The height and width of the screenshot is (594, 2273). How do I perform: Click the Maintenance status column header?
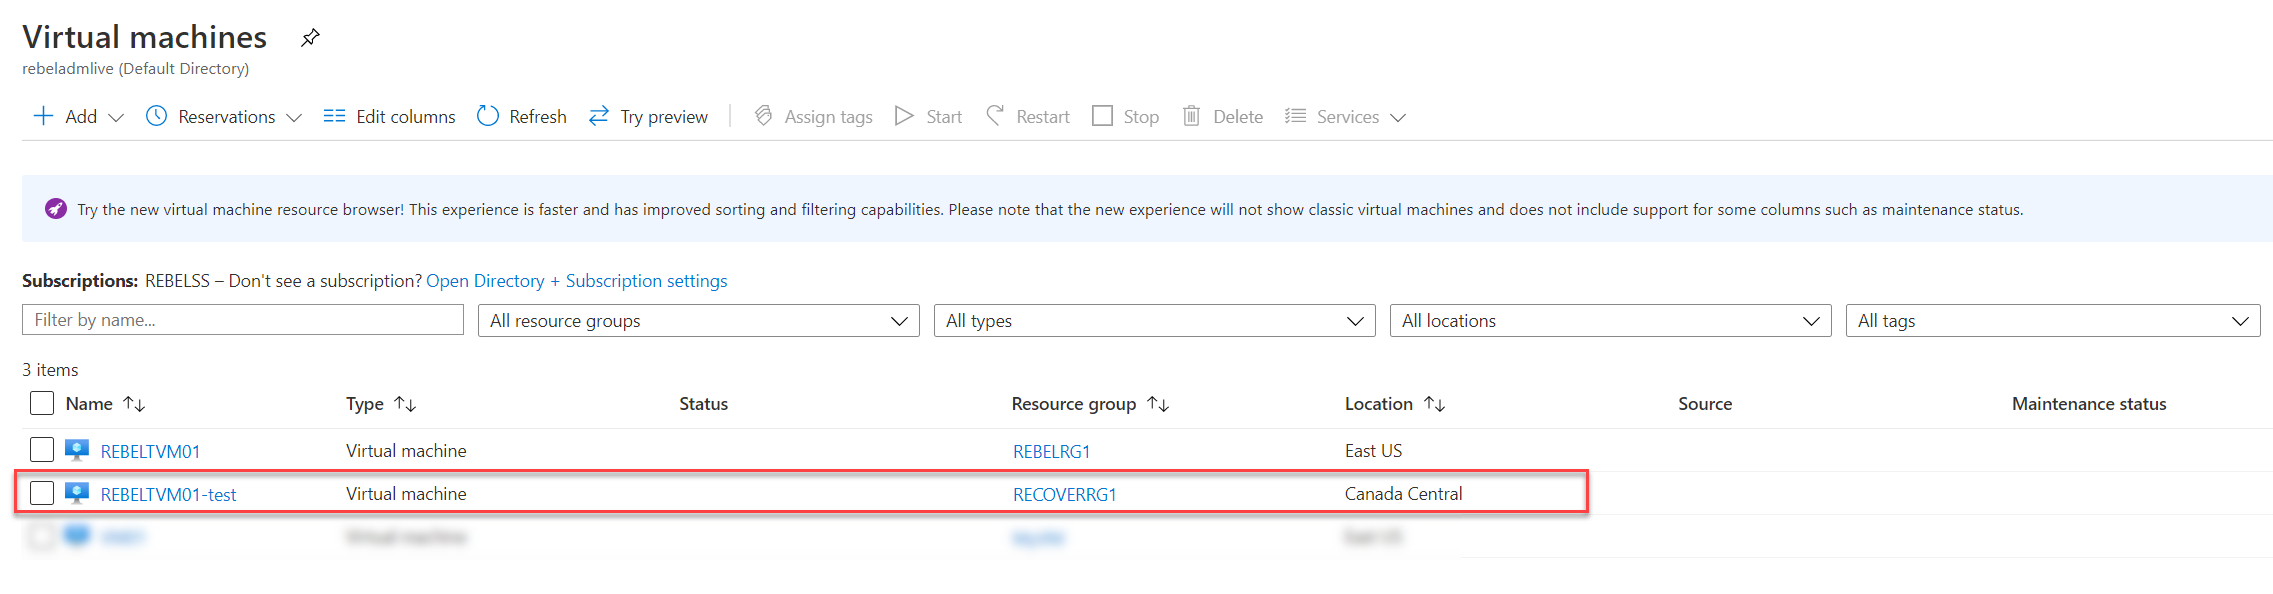click(x=2089, y=404)
